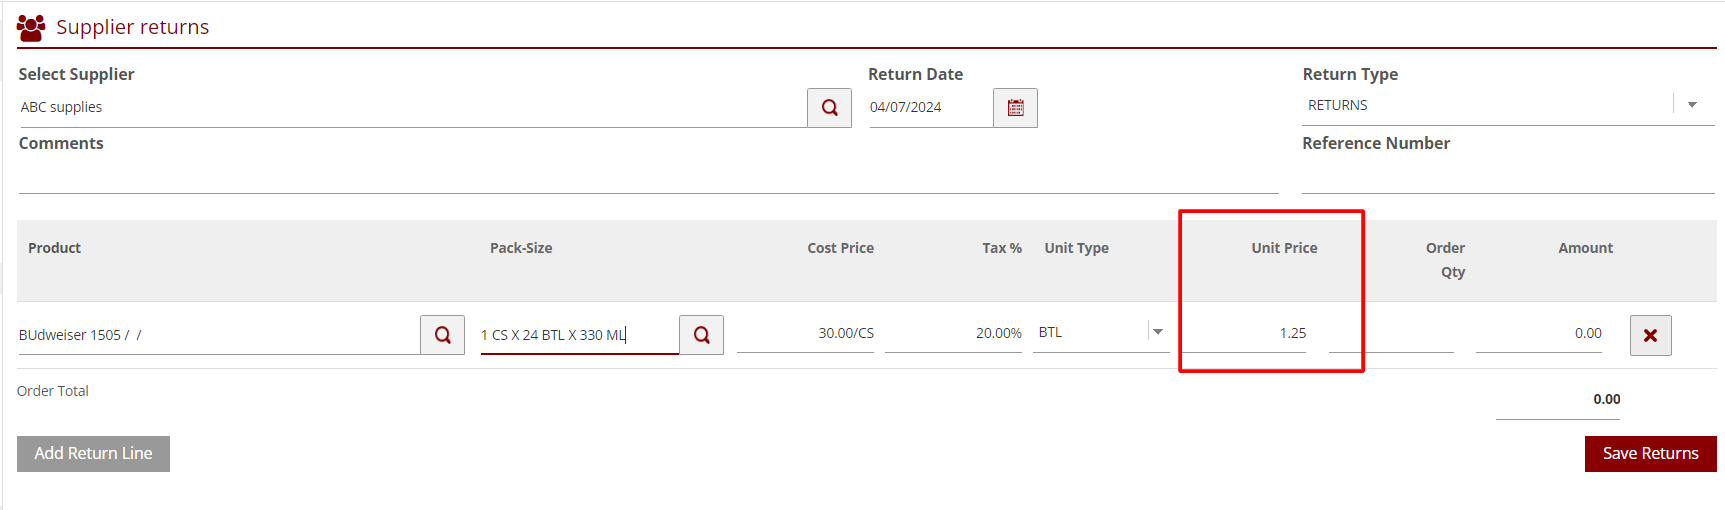The height and width of the screenshot is (510, 1725).
Task: Click the supplier search magnifier icon
Action: coord(829,108)
